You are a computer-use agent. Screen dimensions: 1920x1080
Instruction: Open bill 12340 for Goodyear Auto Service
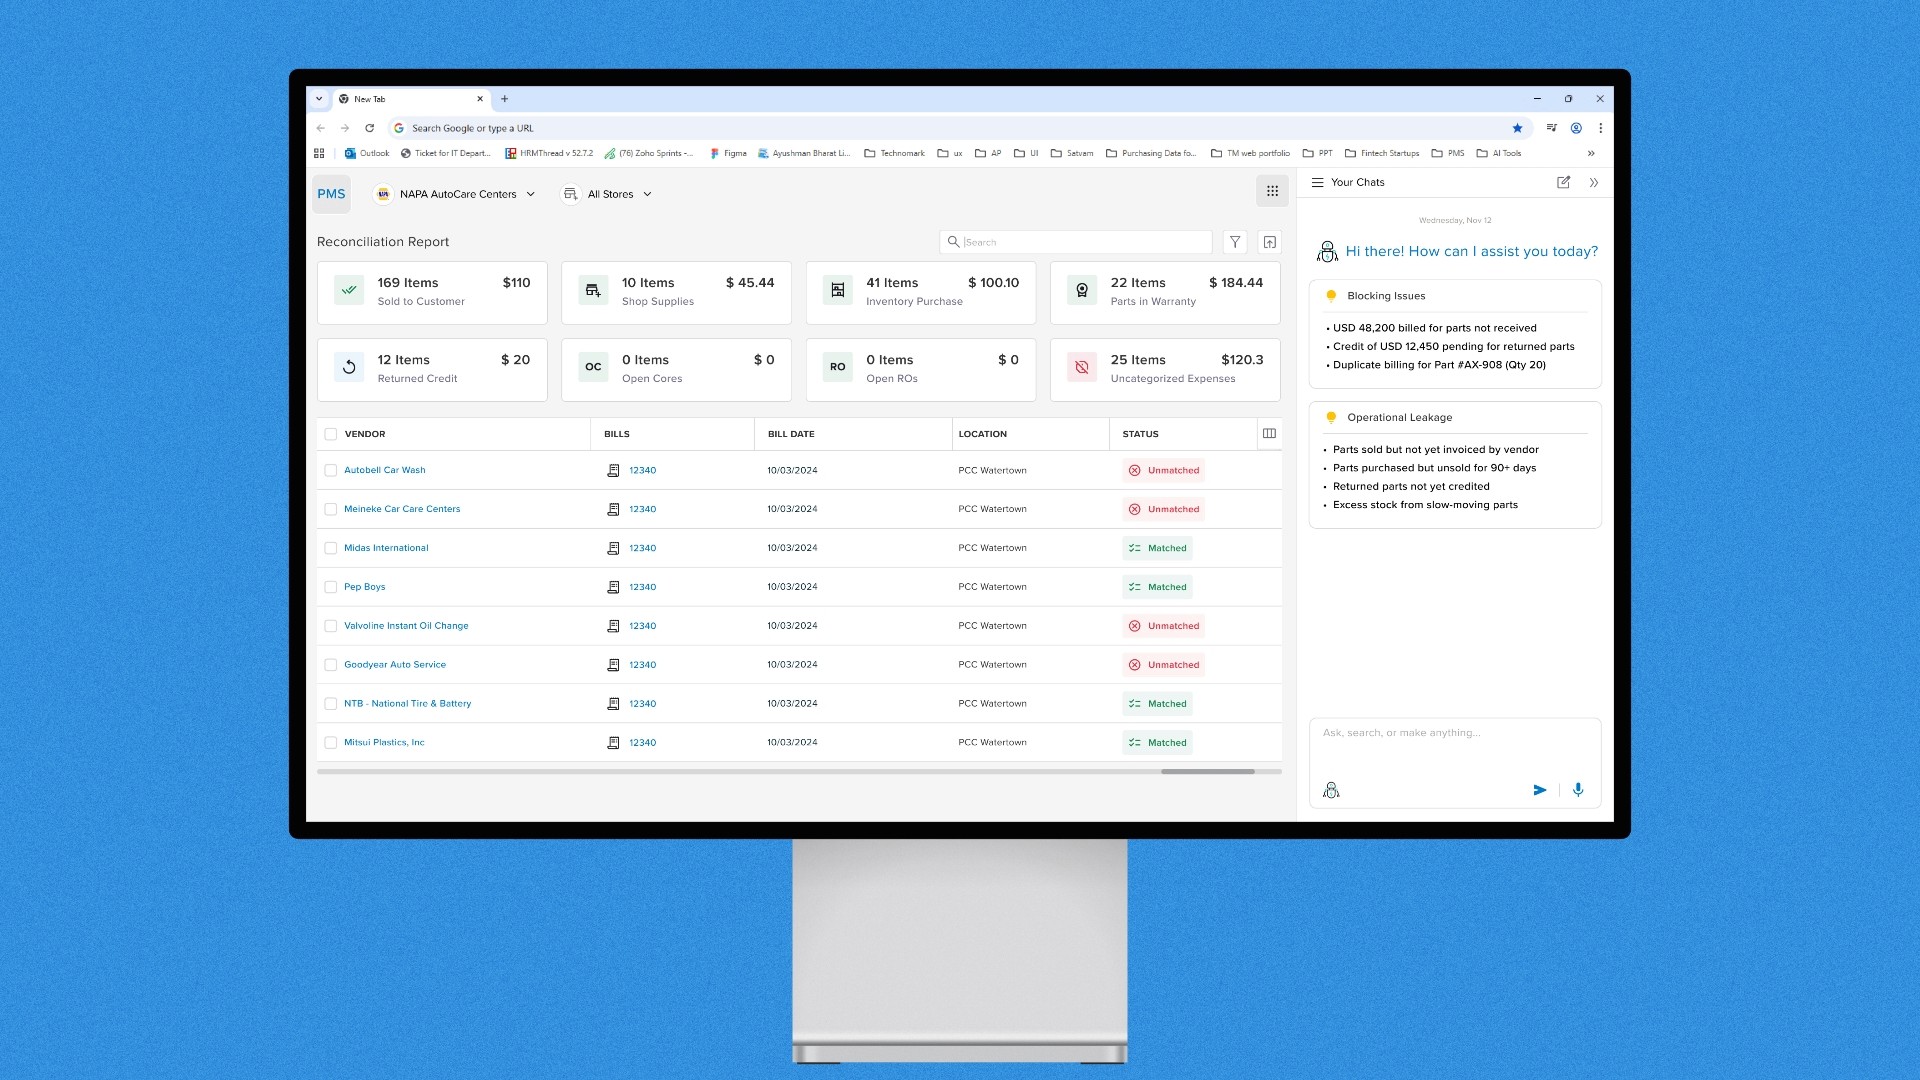tap(642, 665)
